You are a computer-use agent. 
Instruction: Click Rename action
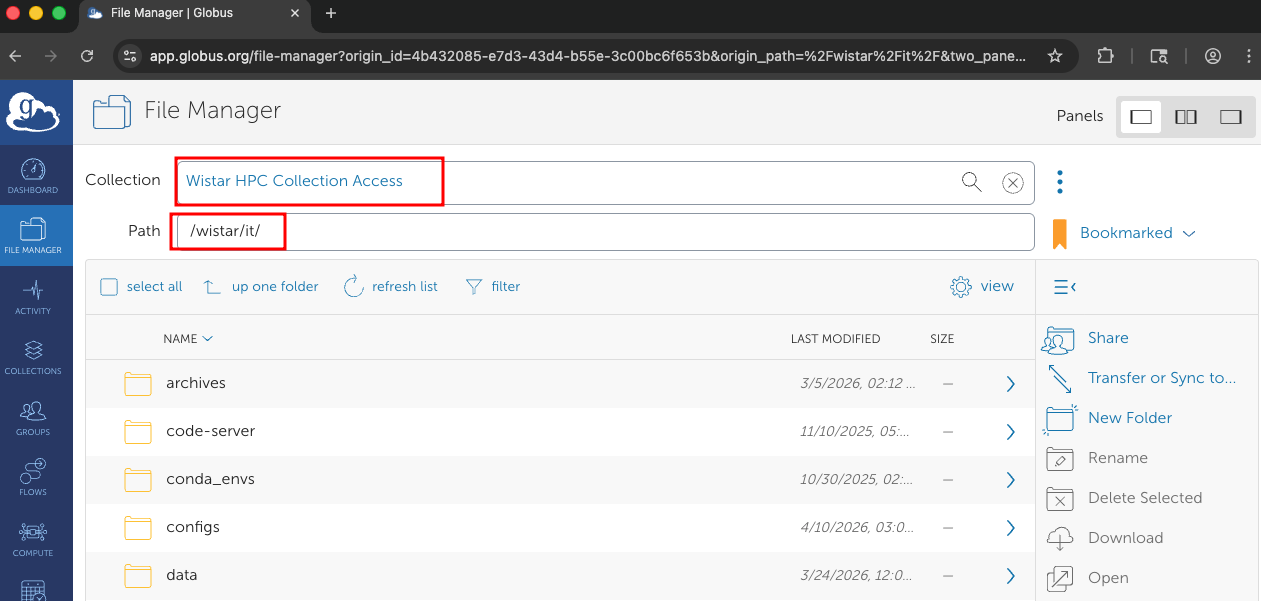tap(1118, 458)
